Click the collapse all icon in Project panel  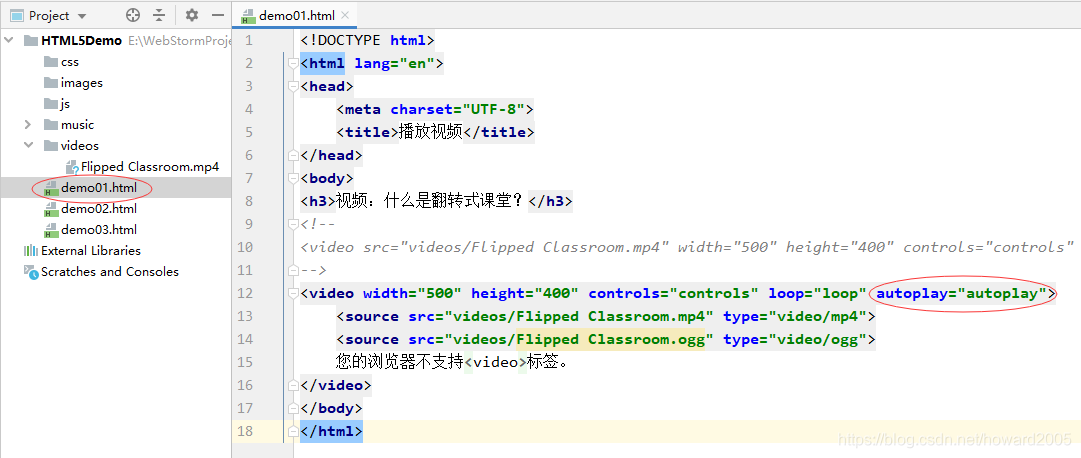pos(159,15)
